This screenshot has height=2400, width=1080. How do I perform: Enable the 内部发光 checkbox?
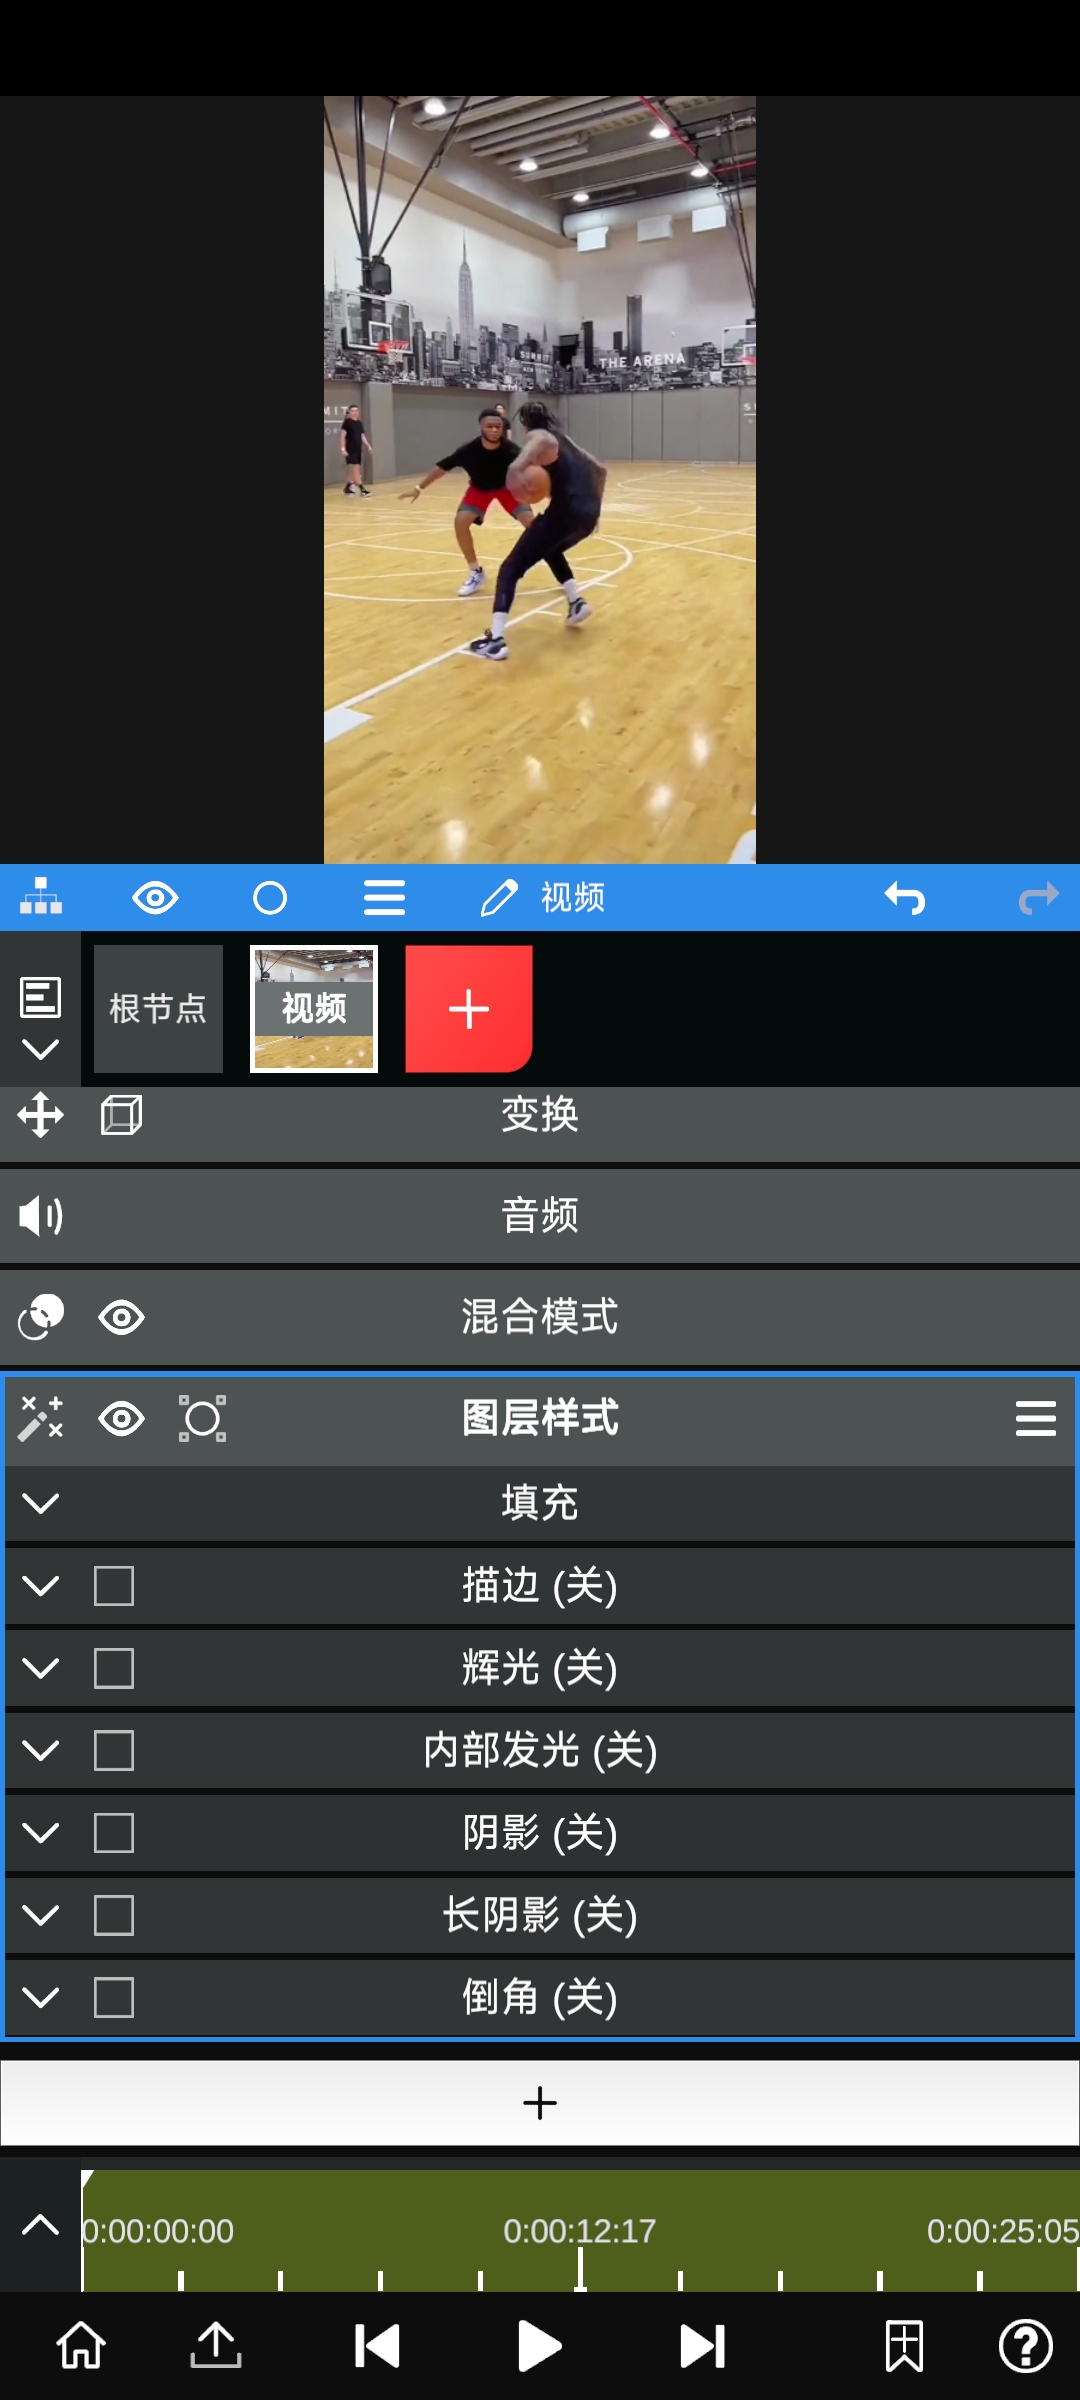114,1751
